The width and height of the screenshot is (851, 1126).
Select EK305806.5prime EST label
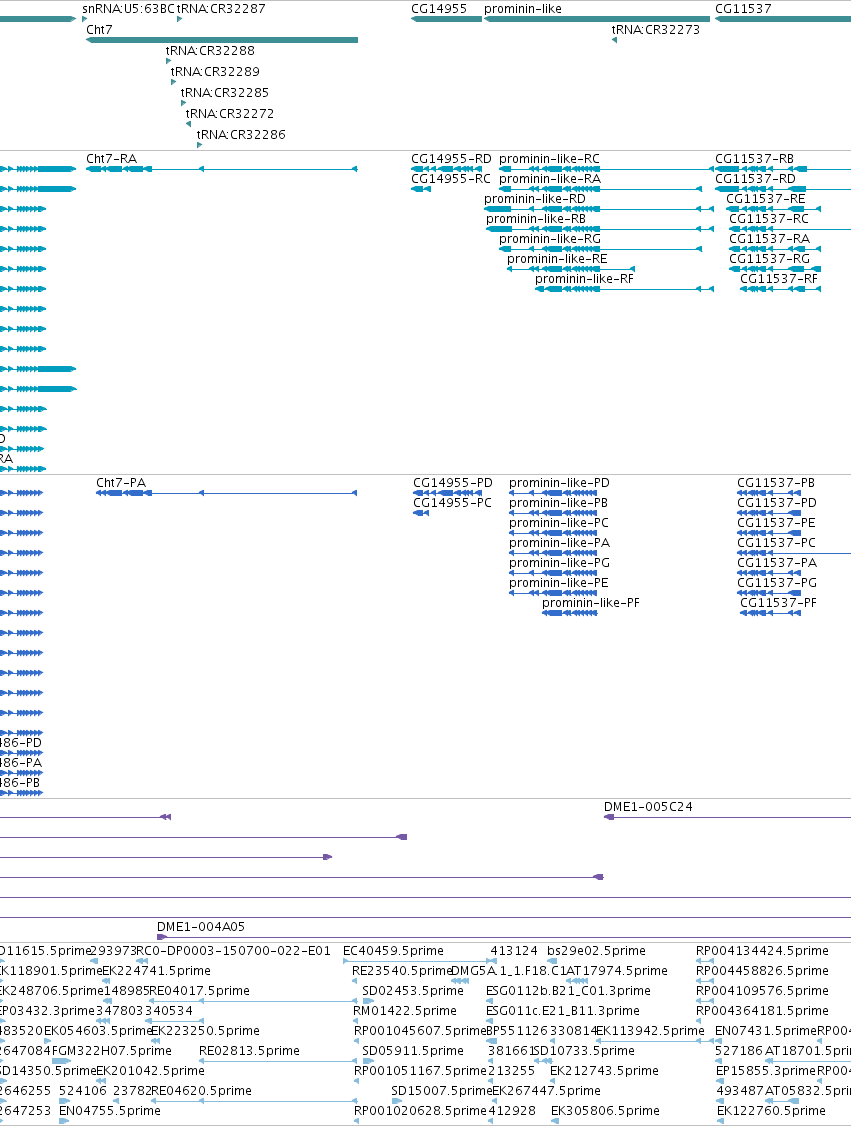(x=605, y=1111)
